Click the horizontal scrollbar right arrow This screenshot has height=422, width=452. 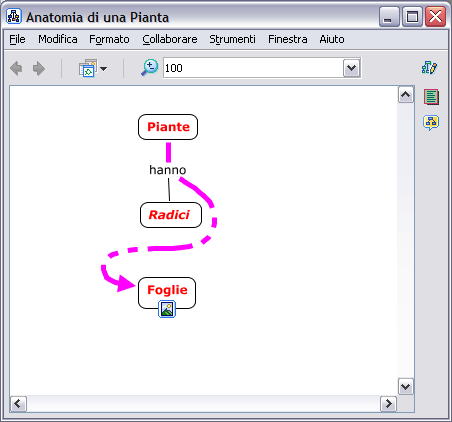tap(389, 404)
